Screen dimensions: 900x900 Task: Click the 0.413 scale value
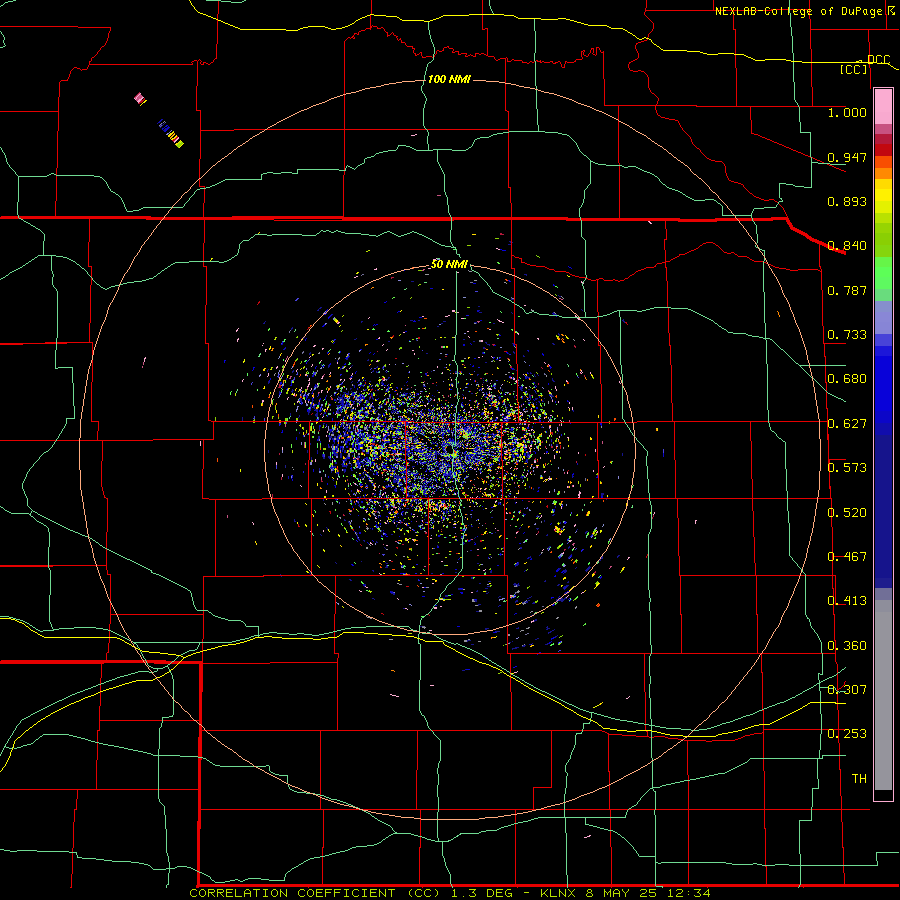(x=847, y=600)
